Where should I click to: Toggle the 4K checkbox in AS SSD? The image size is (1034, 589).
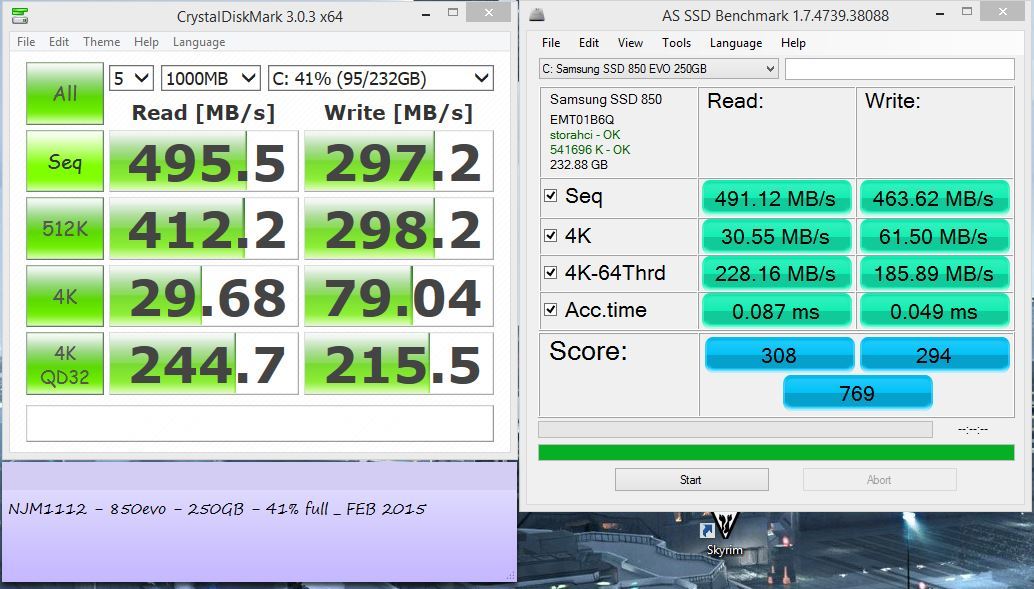[x=551, y=235]
